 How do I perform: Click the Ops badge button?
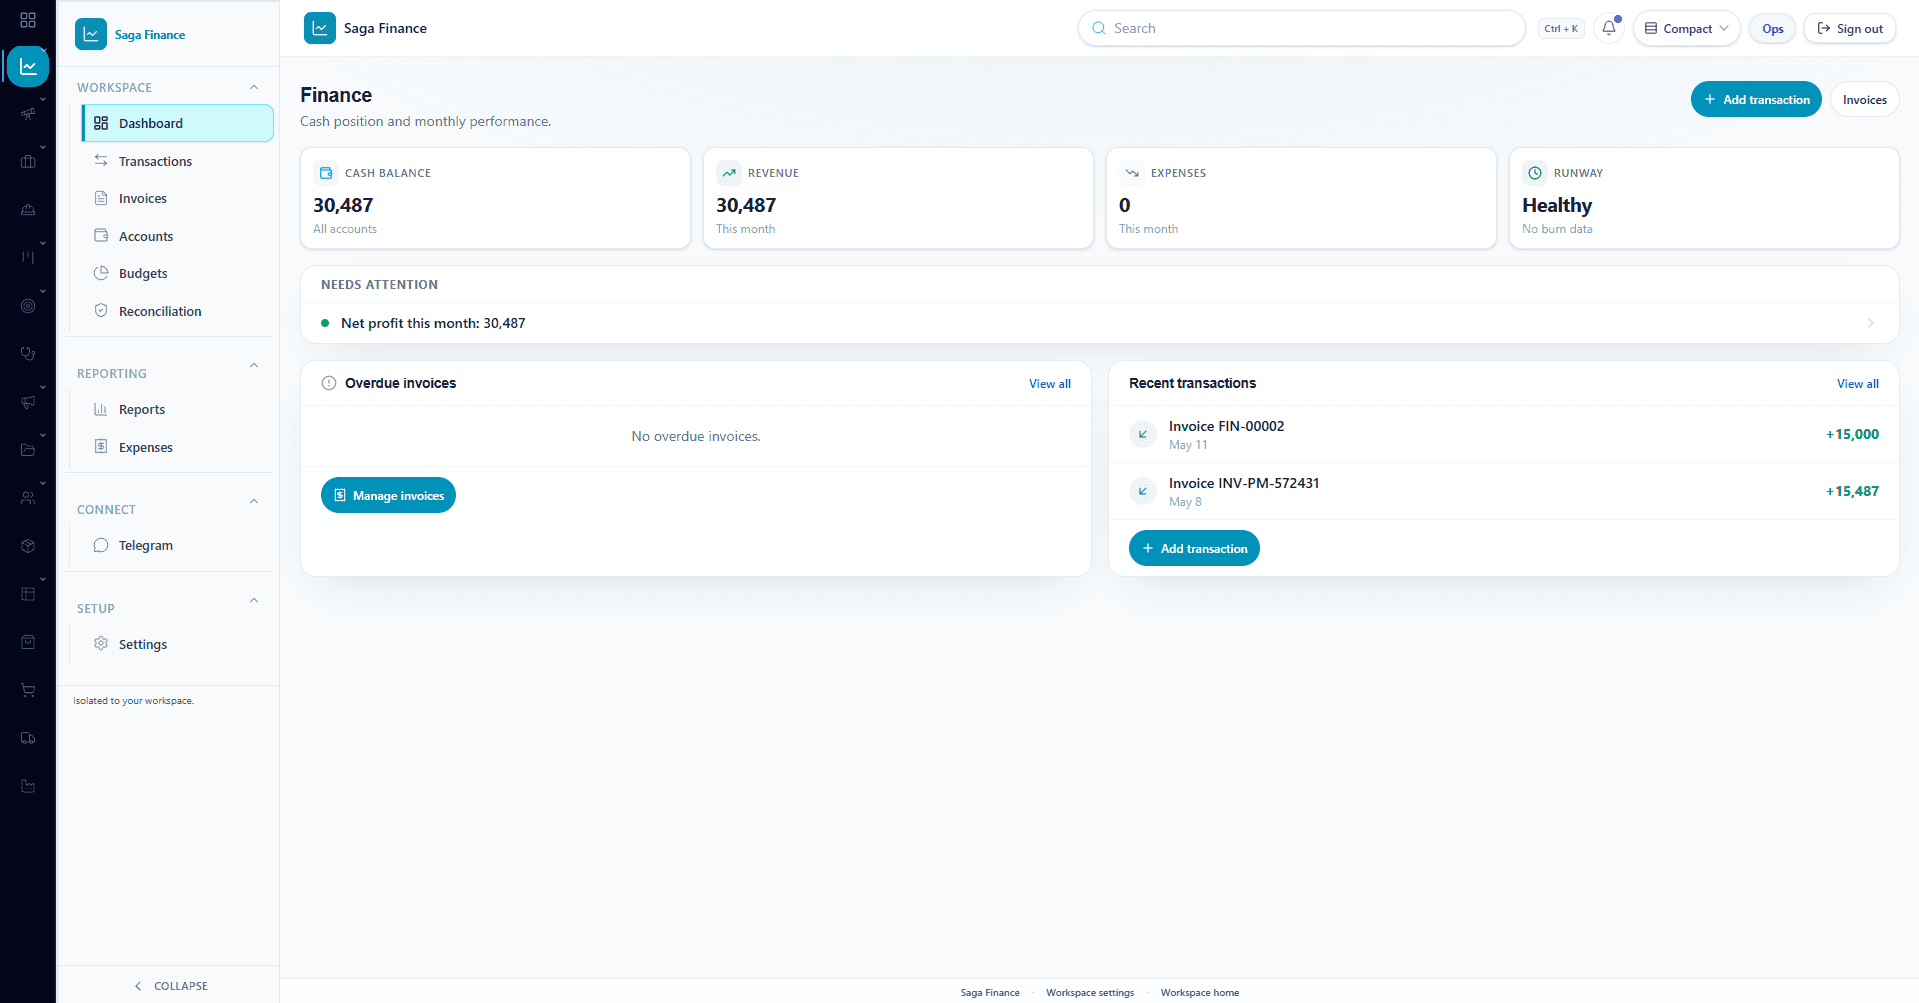(1772, 28)
